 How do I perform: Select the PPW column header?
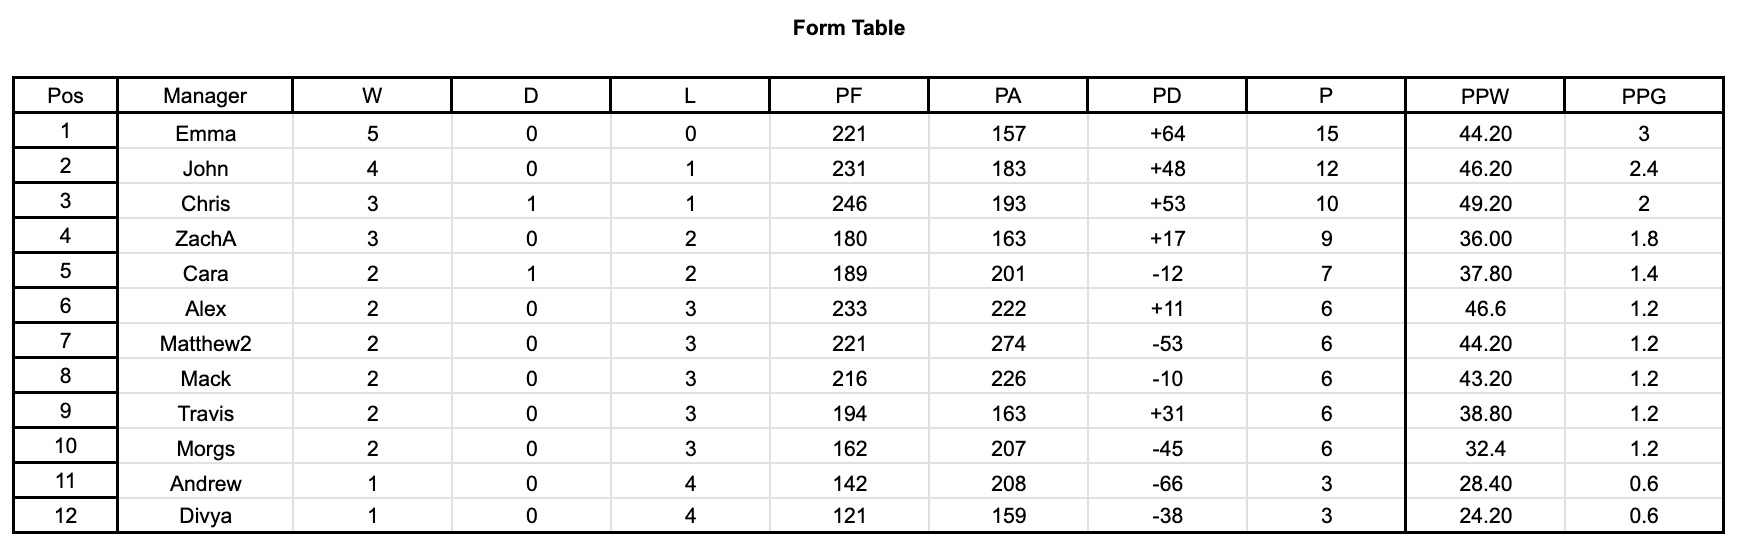click(x=1485, y=96)
